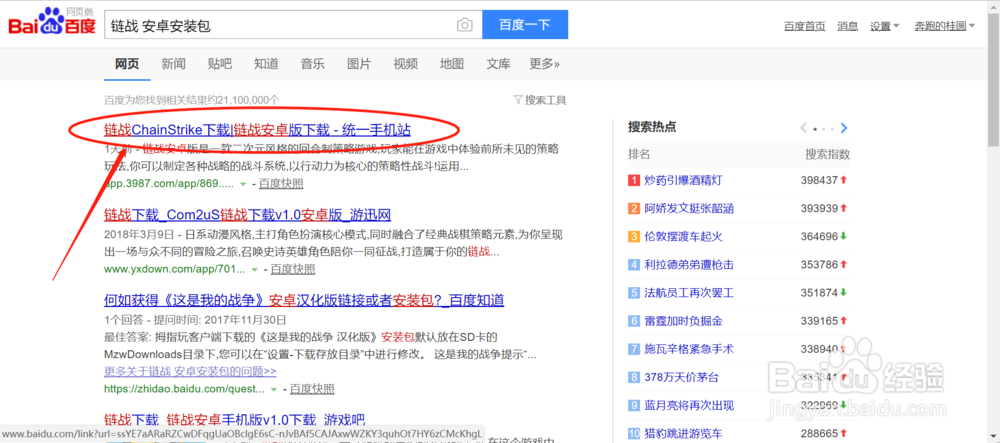Expand dropdown arrow beside www.yxdown.com URL
The width and height of the screenshot is (1000, 443).
[255, 270]
